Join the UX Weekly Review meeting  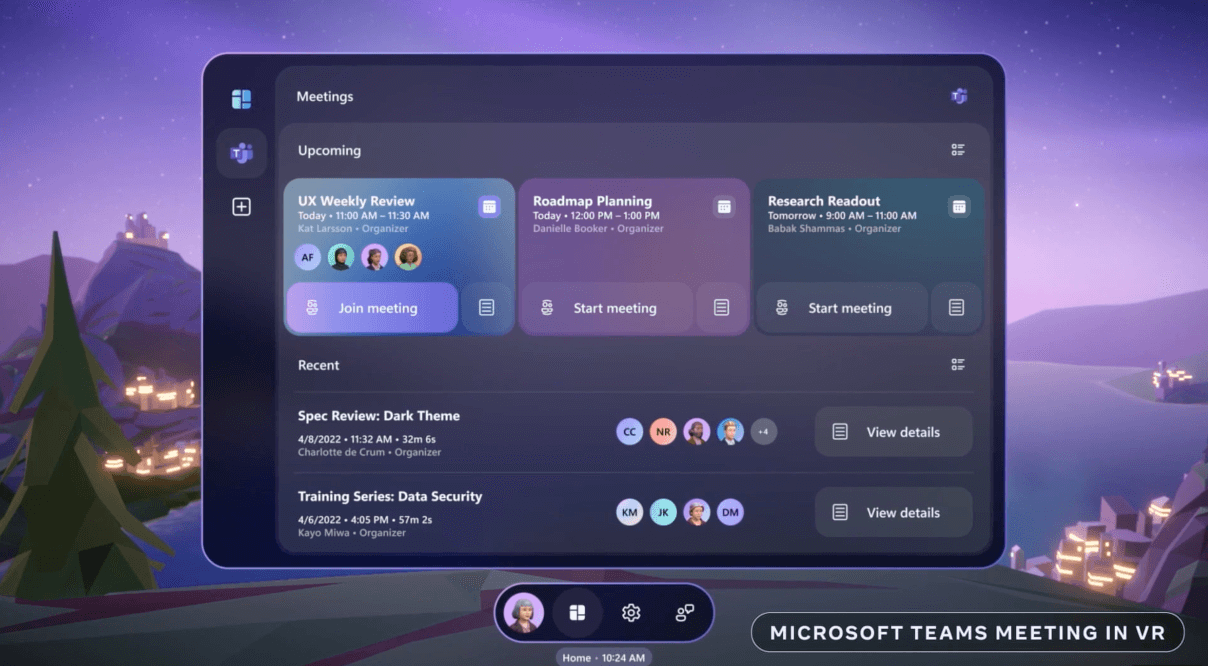372,307
